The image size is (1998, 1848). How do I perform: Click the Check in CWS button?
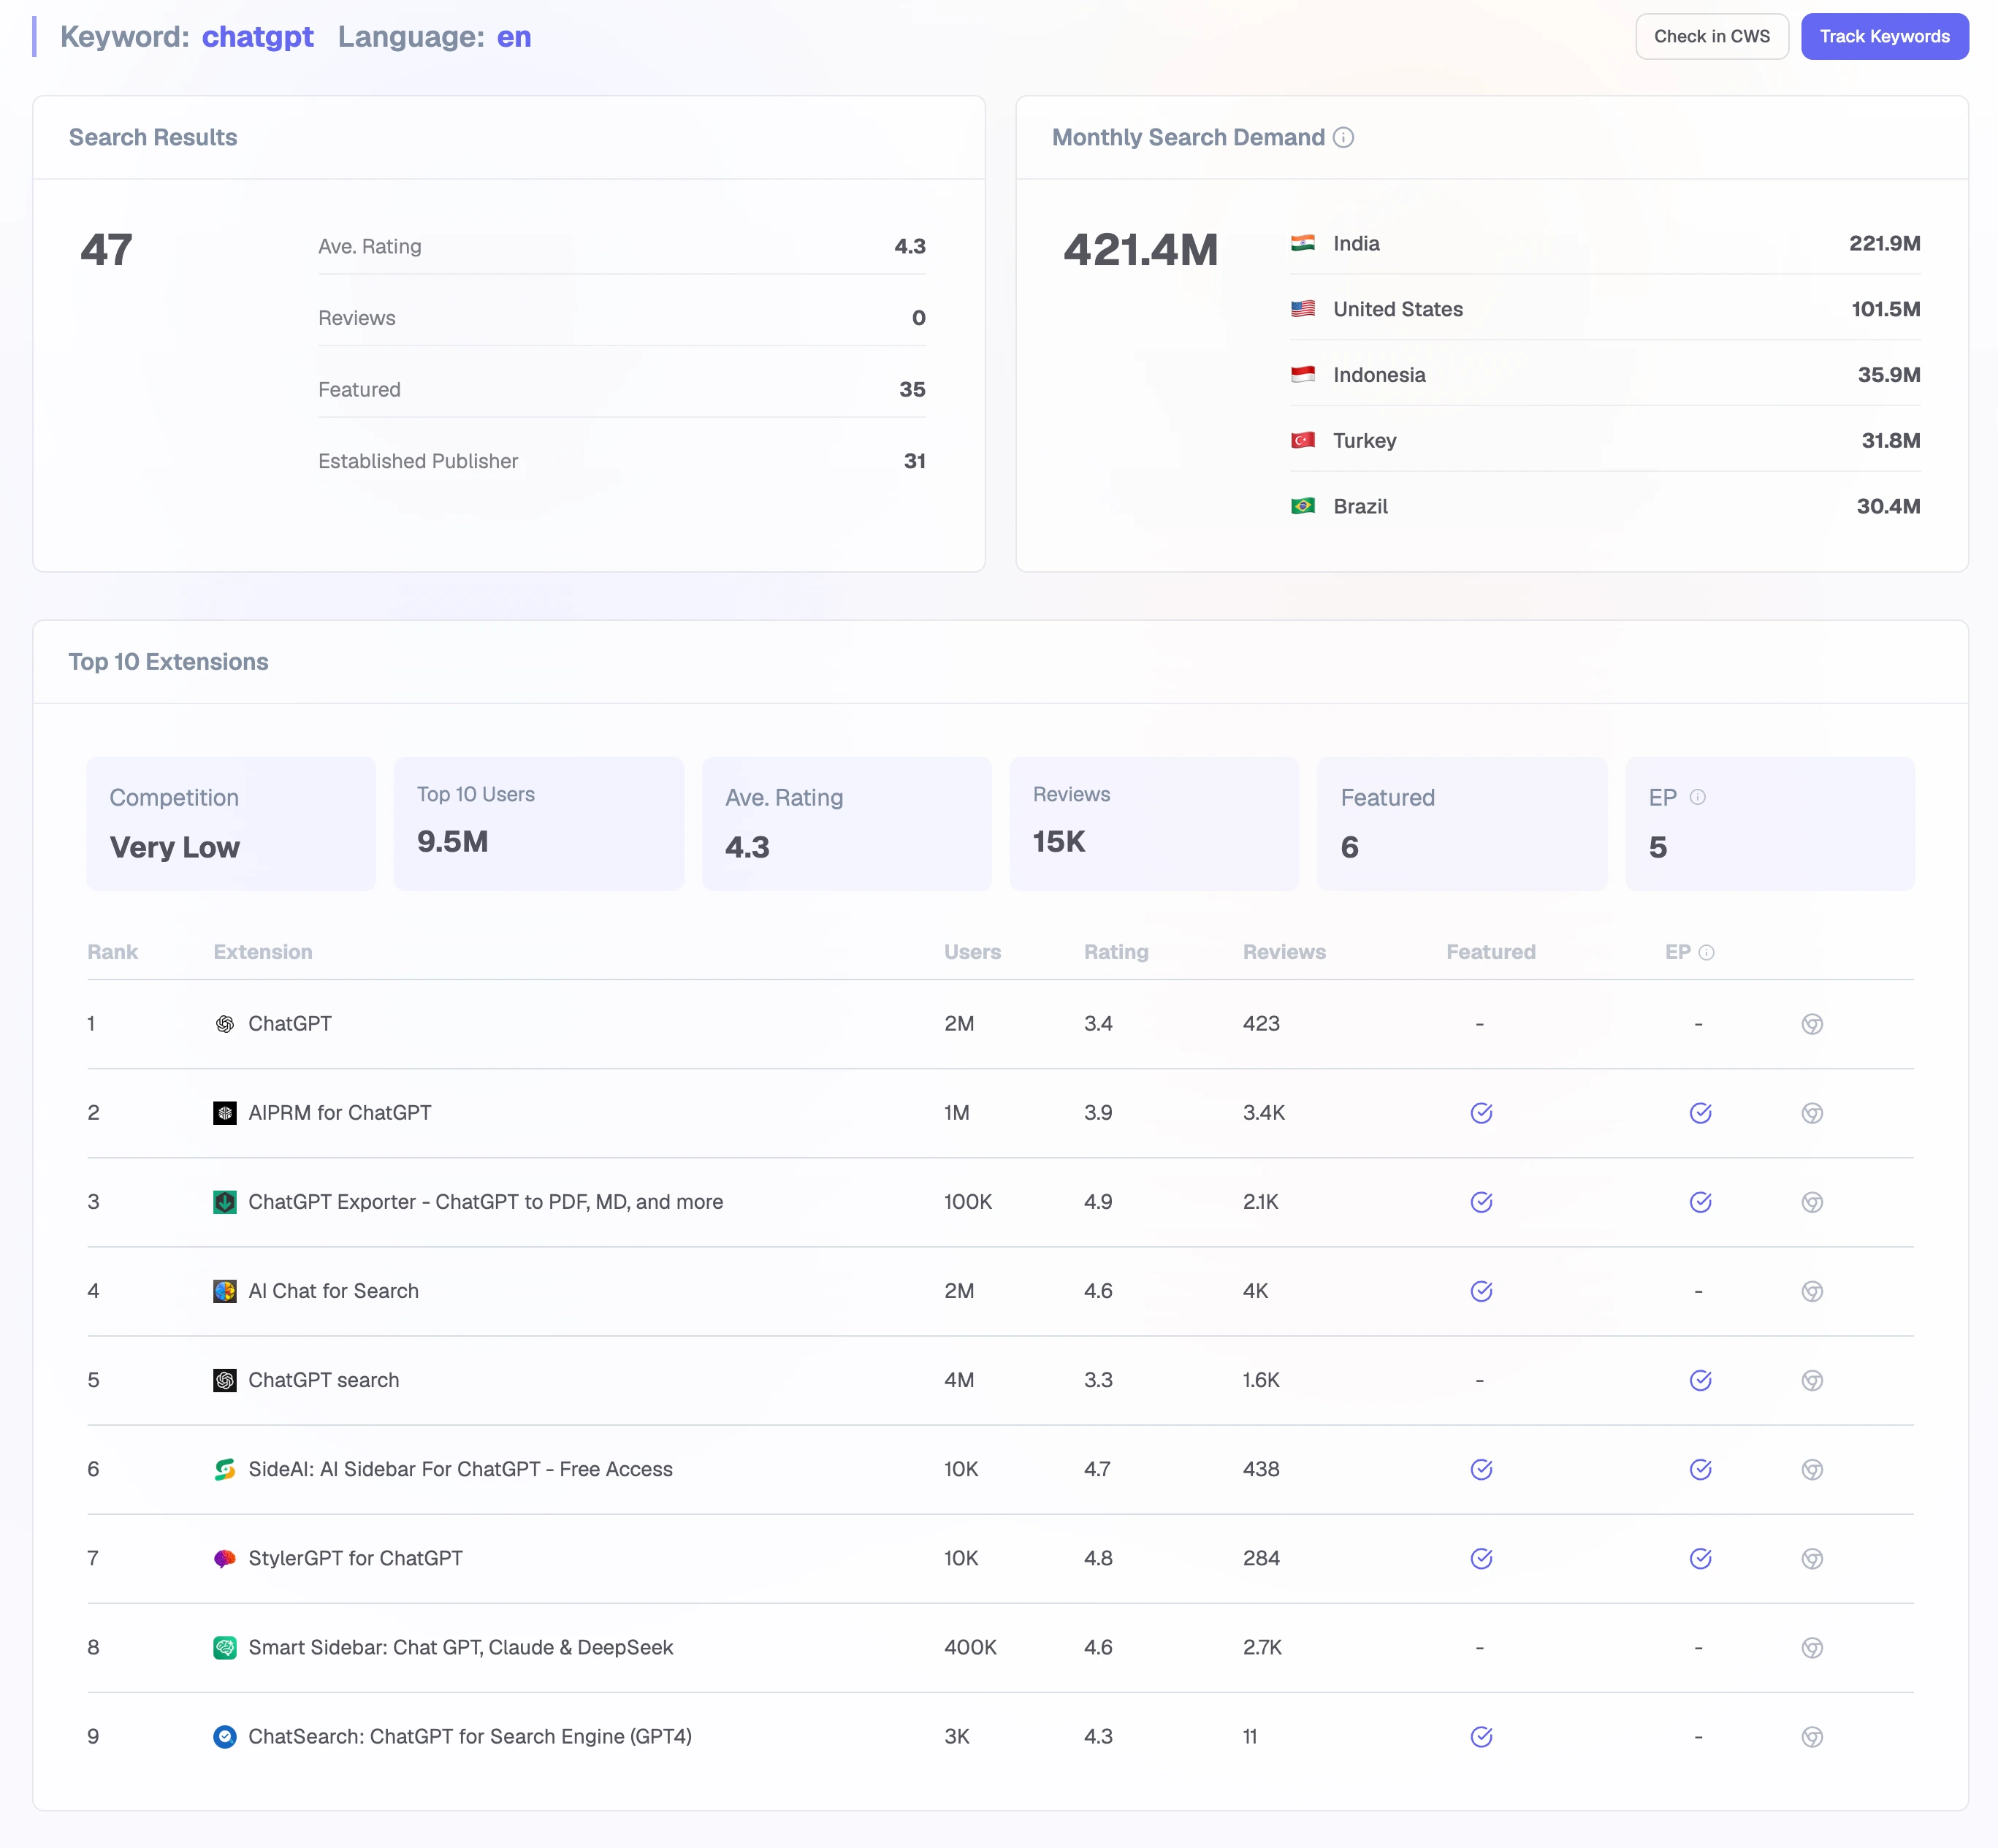coord(1711,36)
